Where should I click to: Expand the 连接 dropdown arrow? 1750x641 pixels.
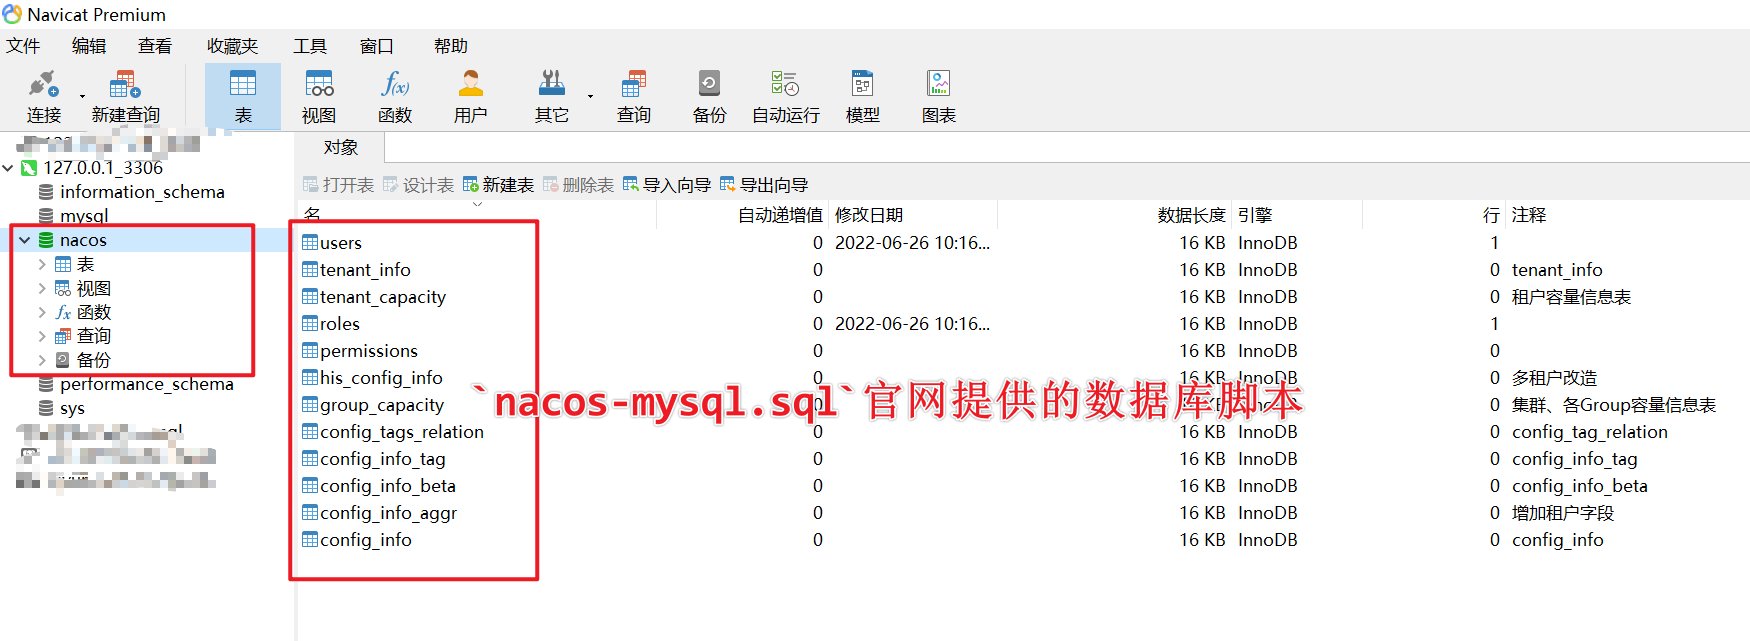pos(82,97)
